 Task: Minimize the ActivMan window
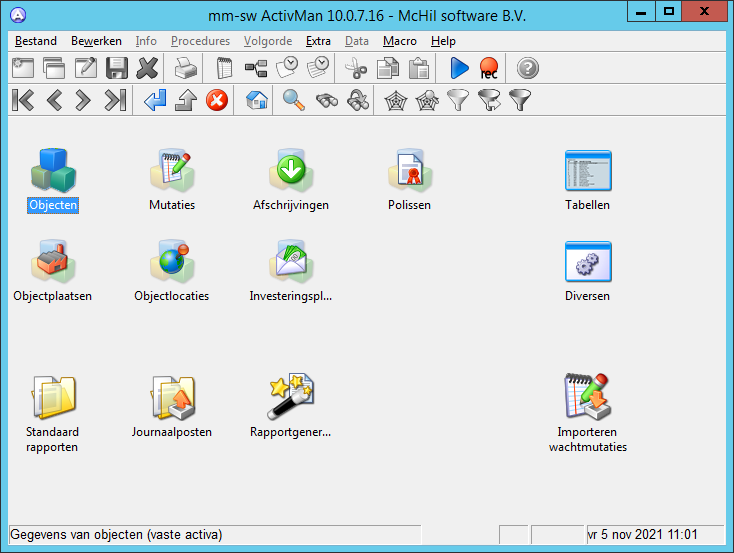(x=641, y=11)
